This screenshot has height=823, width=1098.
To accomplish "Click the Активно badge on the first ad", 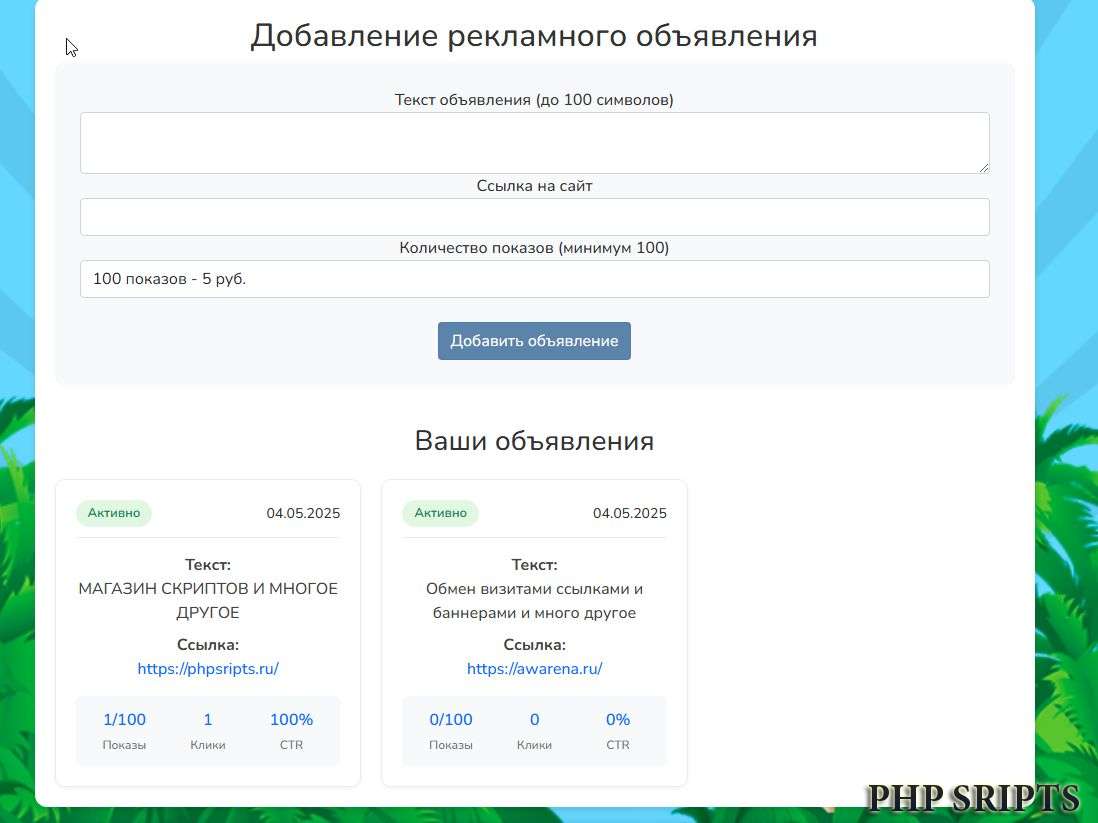I will coord(113,512).
